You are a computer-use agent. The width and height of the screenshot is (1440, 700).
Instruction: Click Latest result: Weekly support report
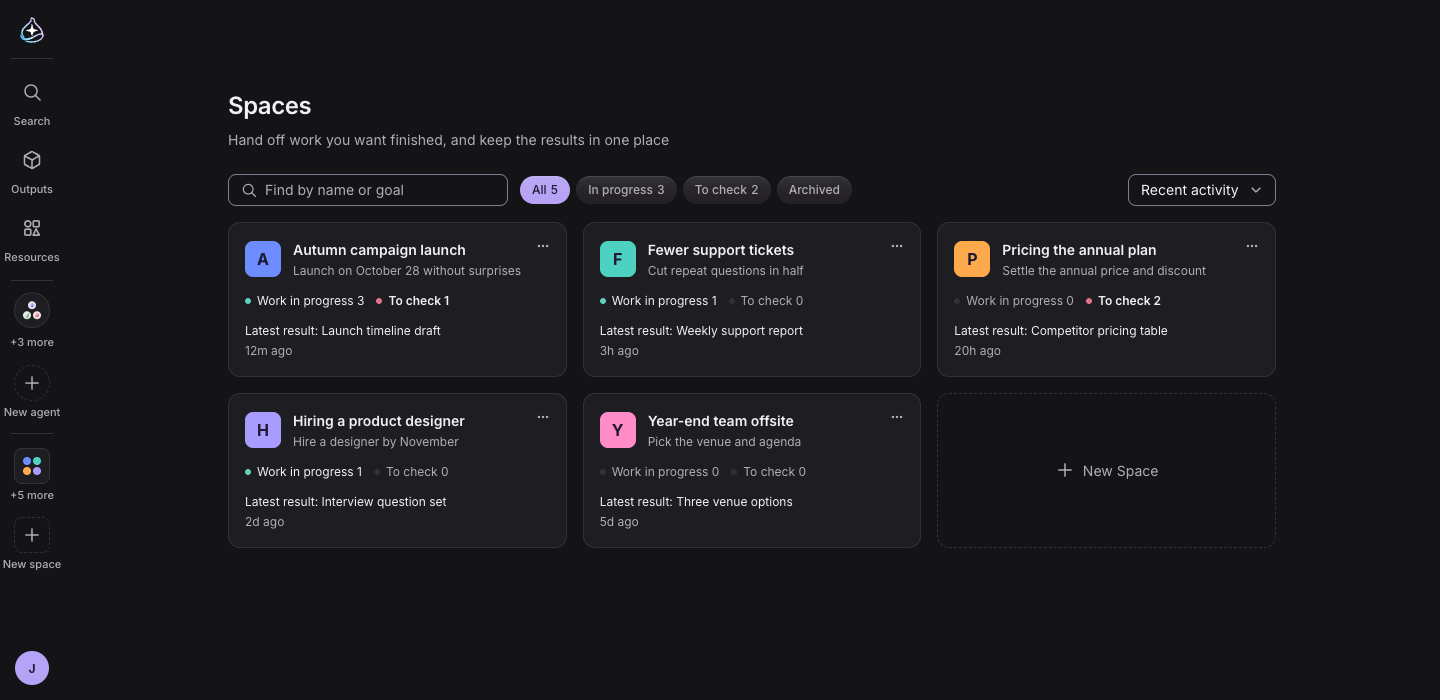701,331
